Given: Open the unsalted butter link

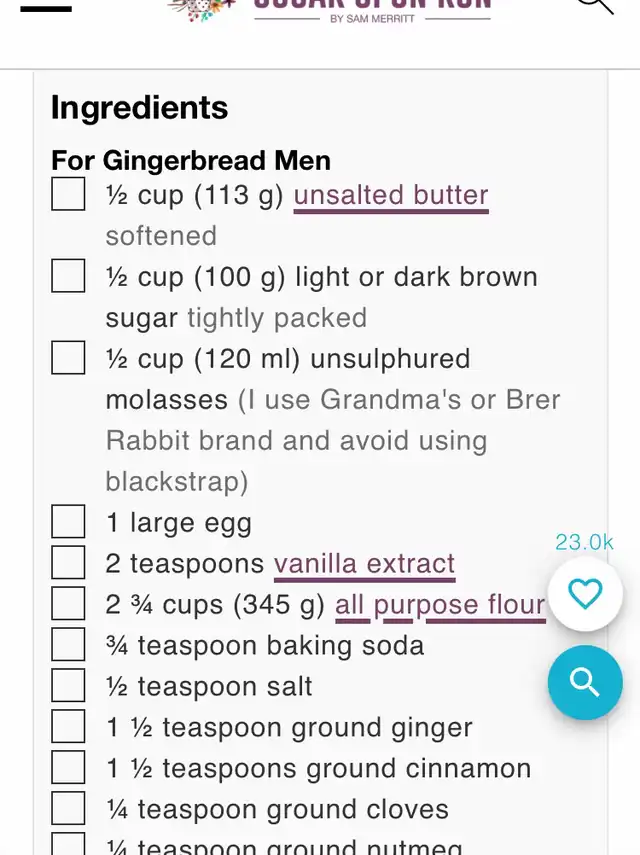Looking at the screenshot, I should coord(390,195).
